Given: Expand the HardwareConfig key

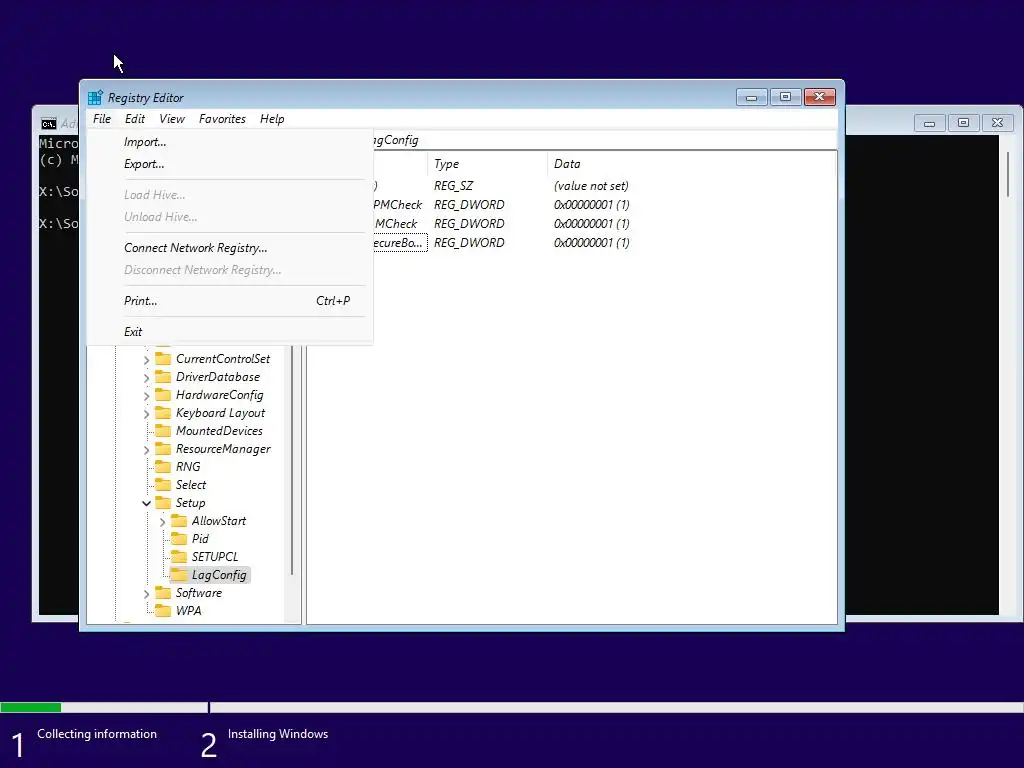Looking at the screenshot, I should click(x=146, y=395).
